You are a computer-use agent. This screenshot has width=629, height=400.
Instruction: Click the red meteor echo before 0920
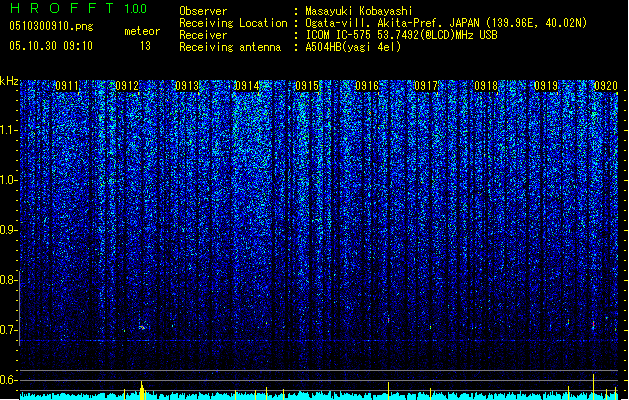click(593, 325)
